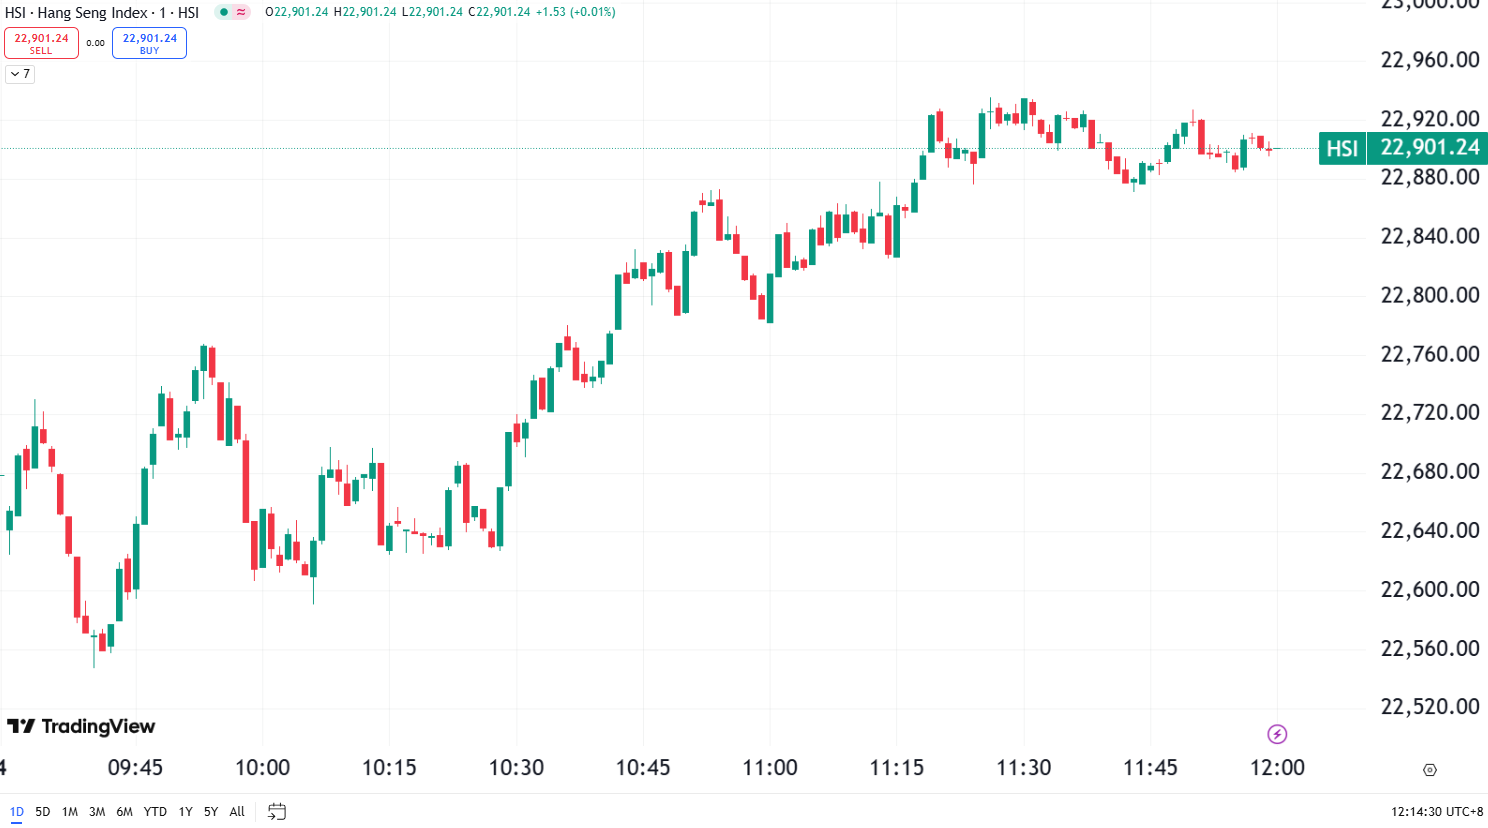Select the 1D time range tab
This screenshot has width=1488, height=828.
pos(17,811)
